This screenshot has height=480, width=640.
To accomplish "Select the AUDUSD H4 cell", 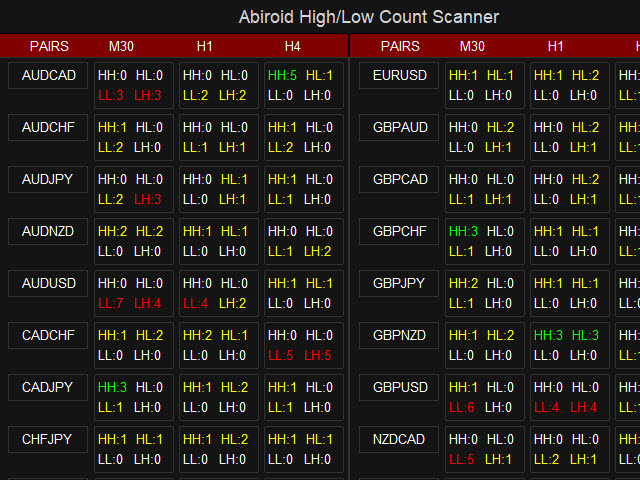I will pyautogui.click(x=304, y=293).
